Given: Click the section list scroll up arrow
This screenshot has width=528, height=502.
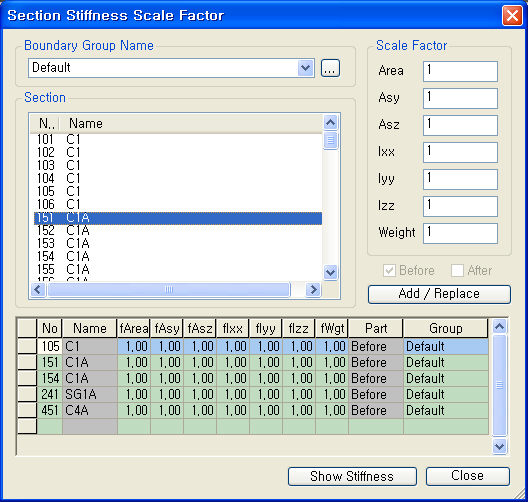Looking at the screenshot, I should click(330, 123).
